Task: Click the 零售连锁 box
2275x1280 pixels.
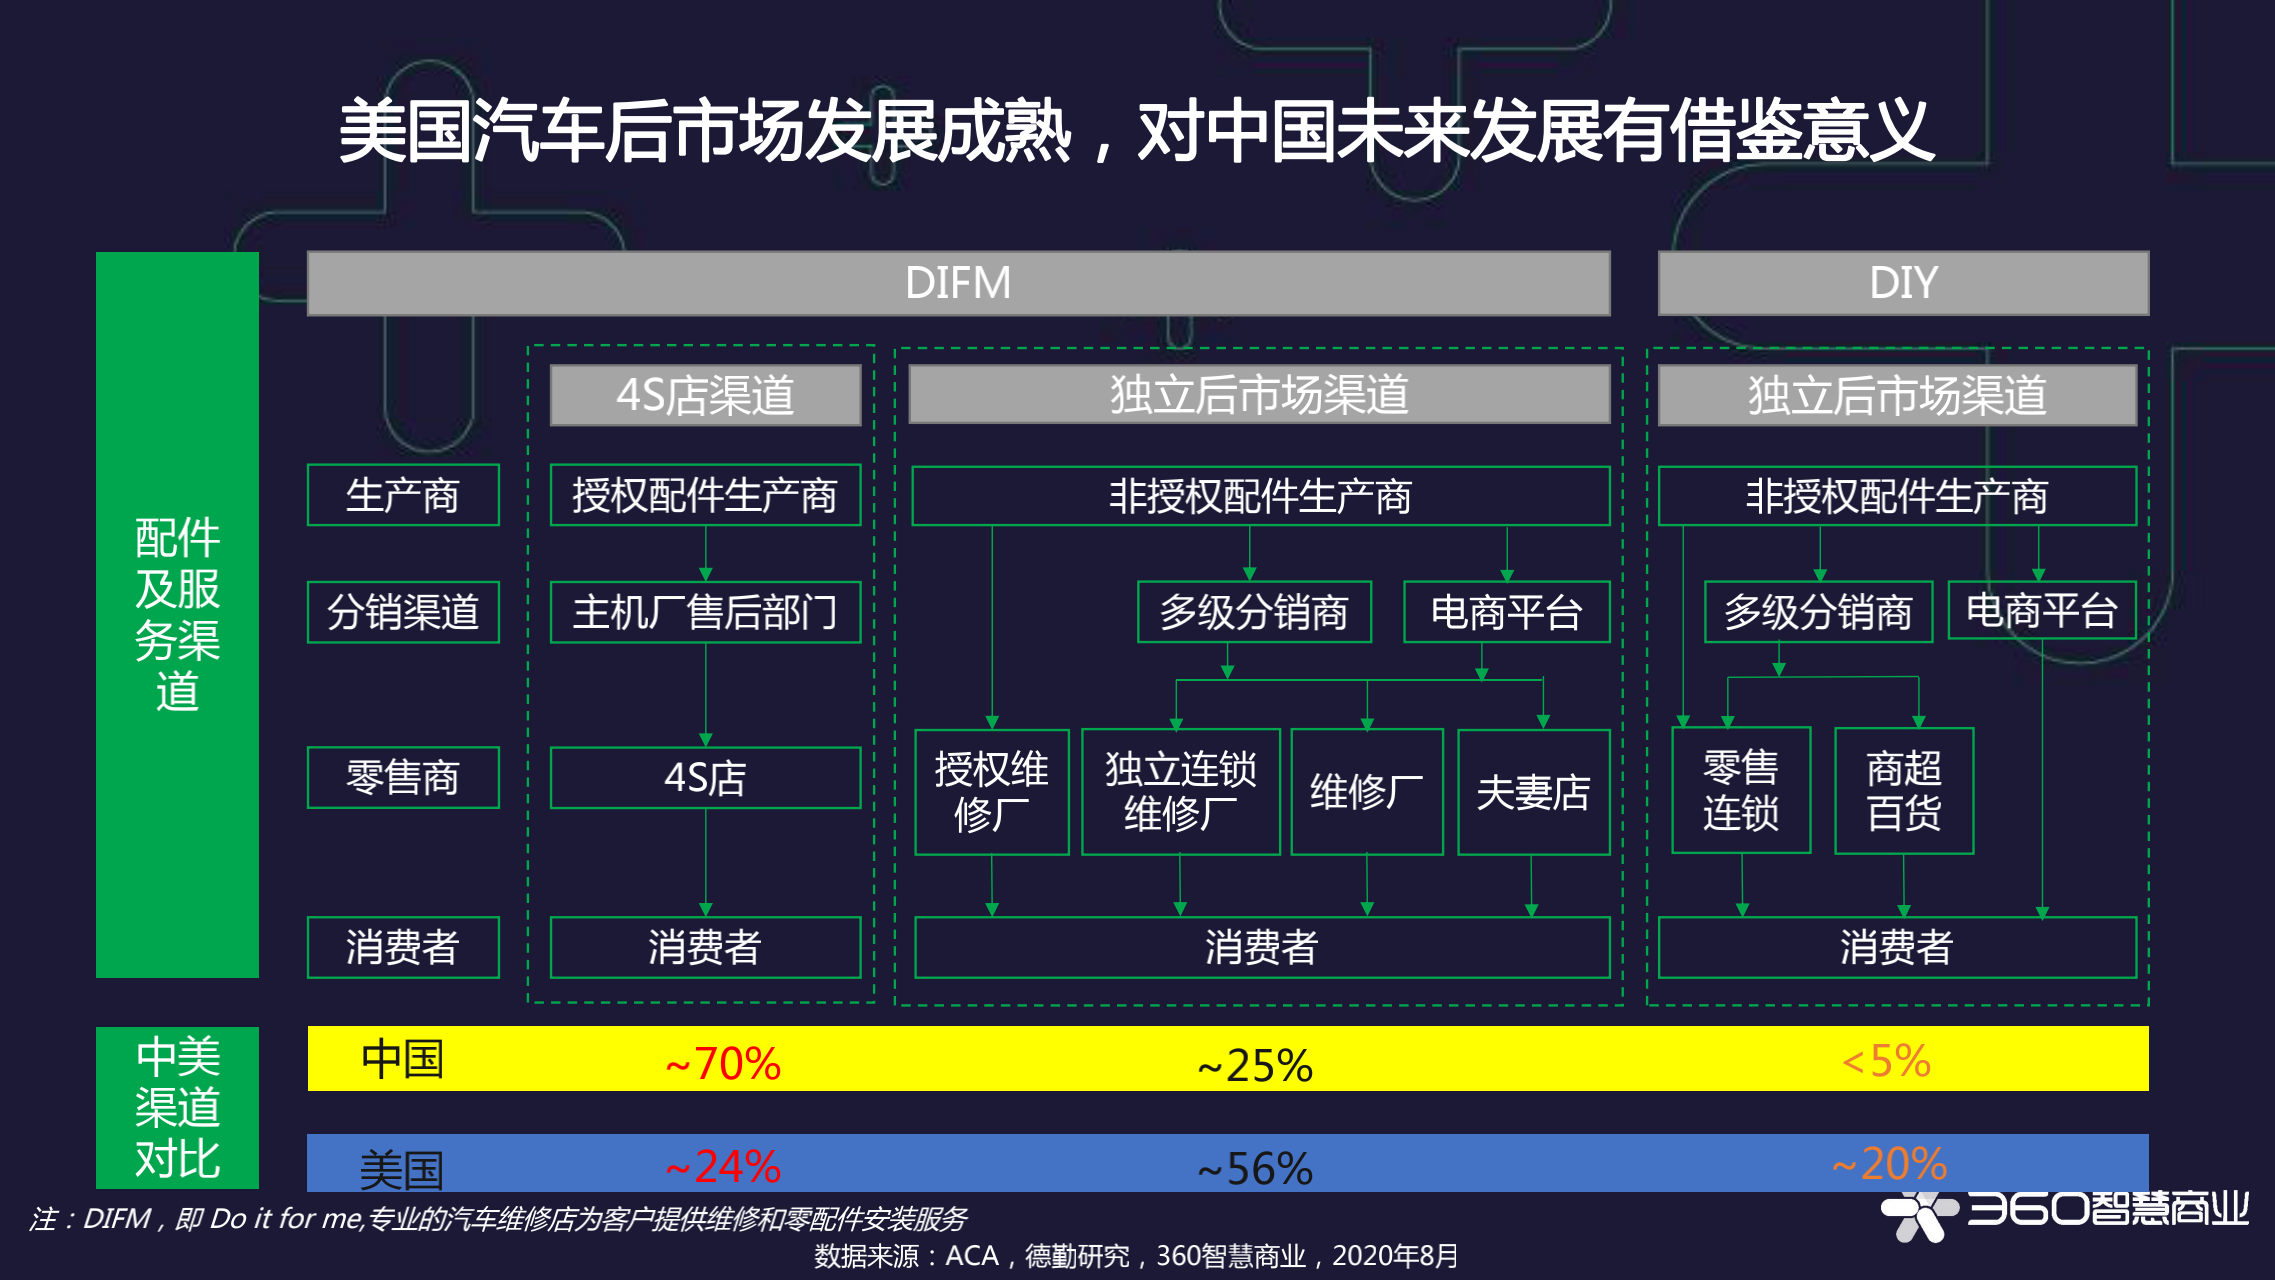Action: [x=1740, y=791]
